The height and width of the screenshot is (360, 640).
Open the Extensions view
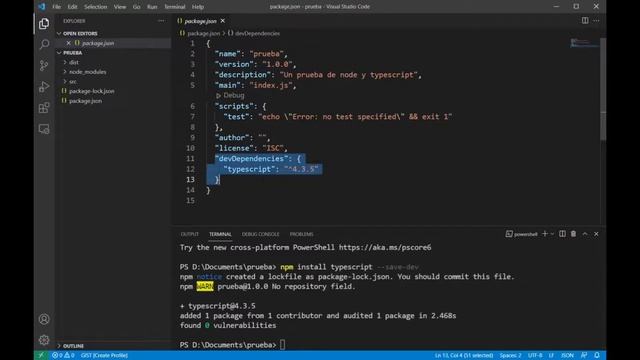[x=44, y=108]
